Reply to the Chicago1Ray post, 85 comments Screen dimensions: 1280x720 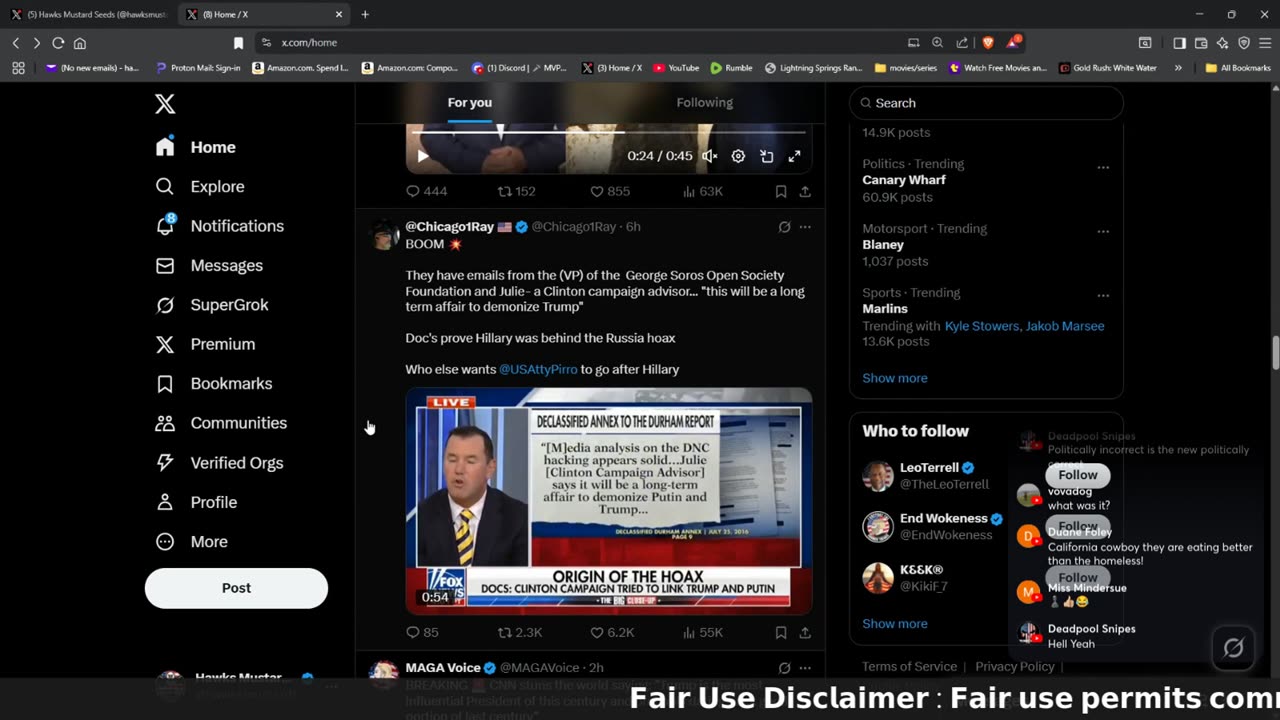422,633
